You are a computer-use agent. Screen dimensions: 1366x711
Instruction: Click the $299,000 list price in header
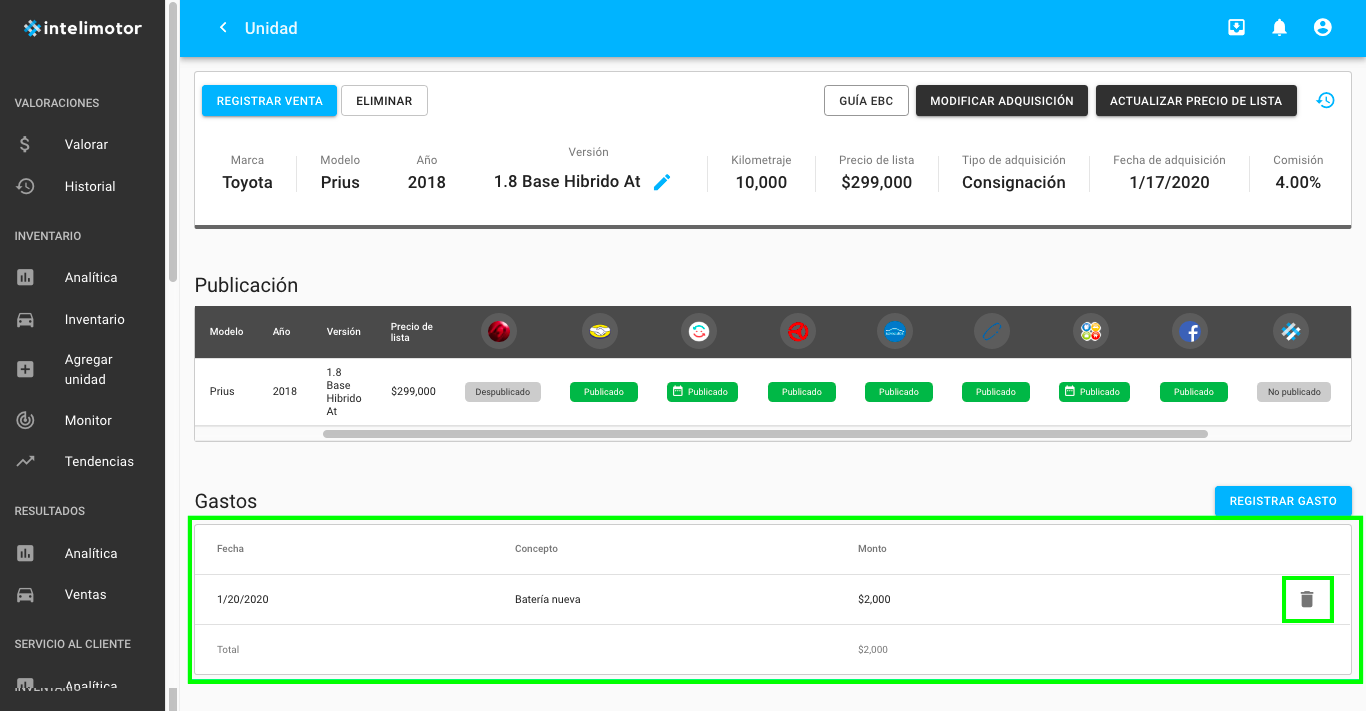[x=876, y=182]
